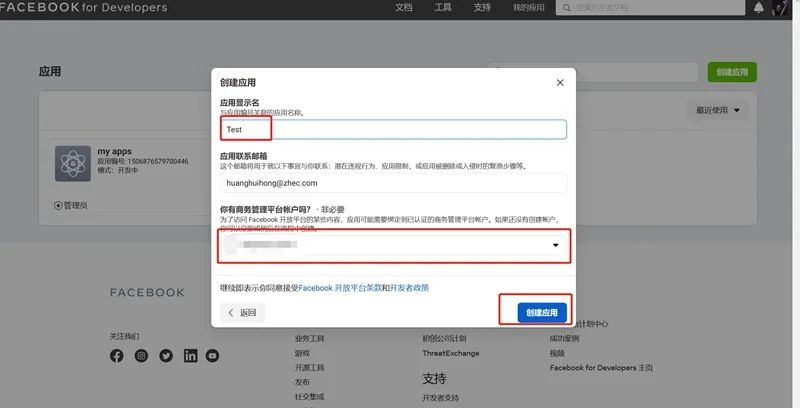Open 支持 in the top navigation
The height and width of the screenshot is (408, 800).
point(482,8)
